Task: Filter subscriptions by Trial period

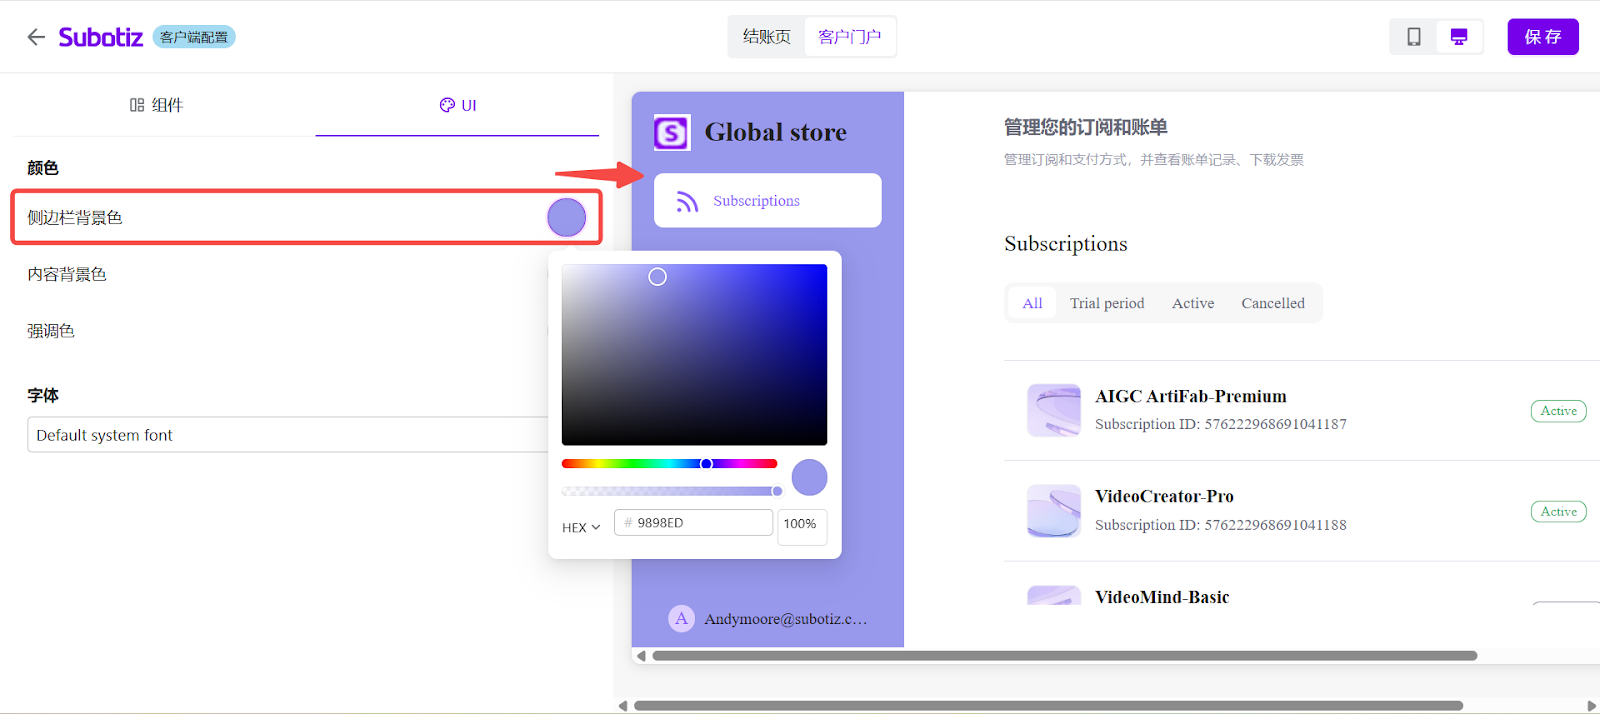Action: [1106, 303]
